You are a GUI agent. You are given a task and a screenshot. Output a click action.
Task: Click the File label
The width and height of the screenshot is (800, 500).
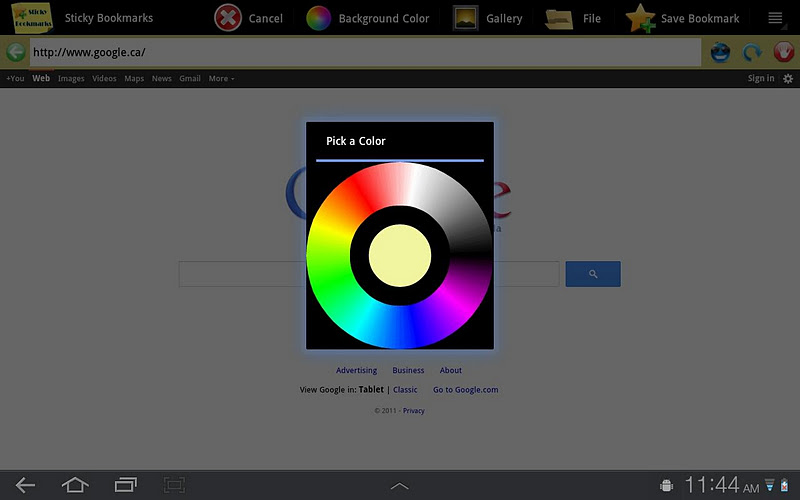592,18
